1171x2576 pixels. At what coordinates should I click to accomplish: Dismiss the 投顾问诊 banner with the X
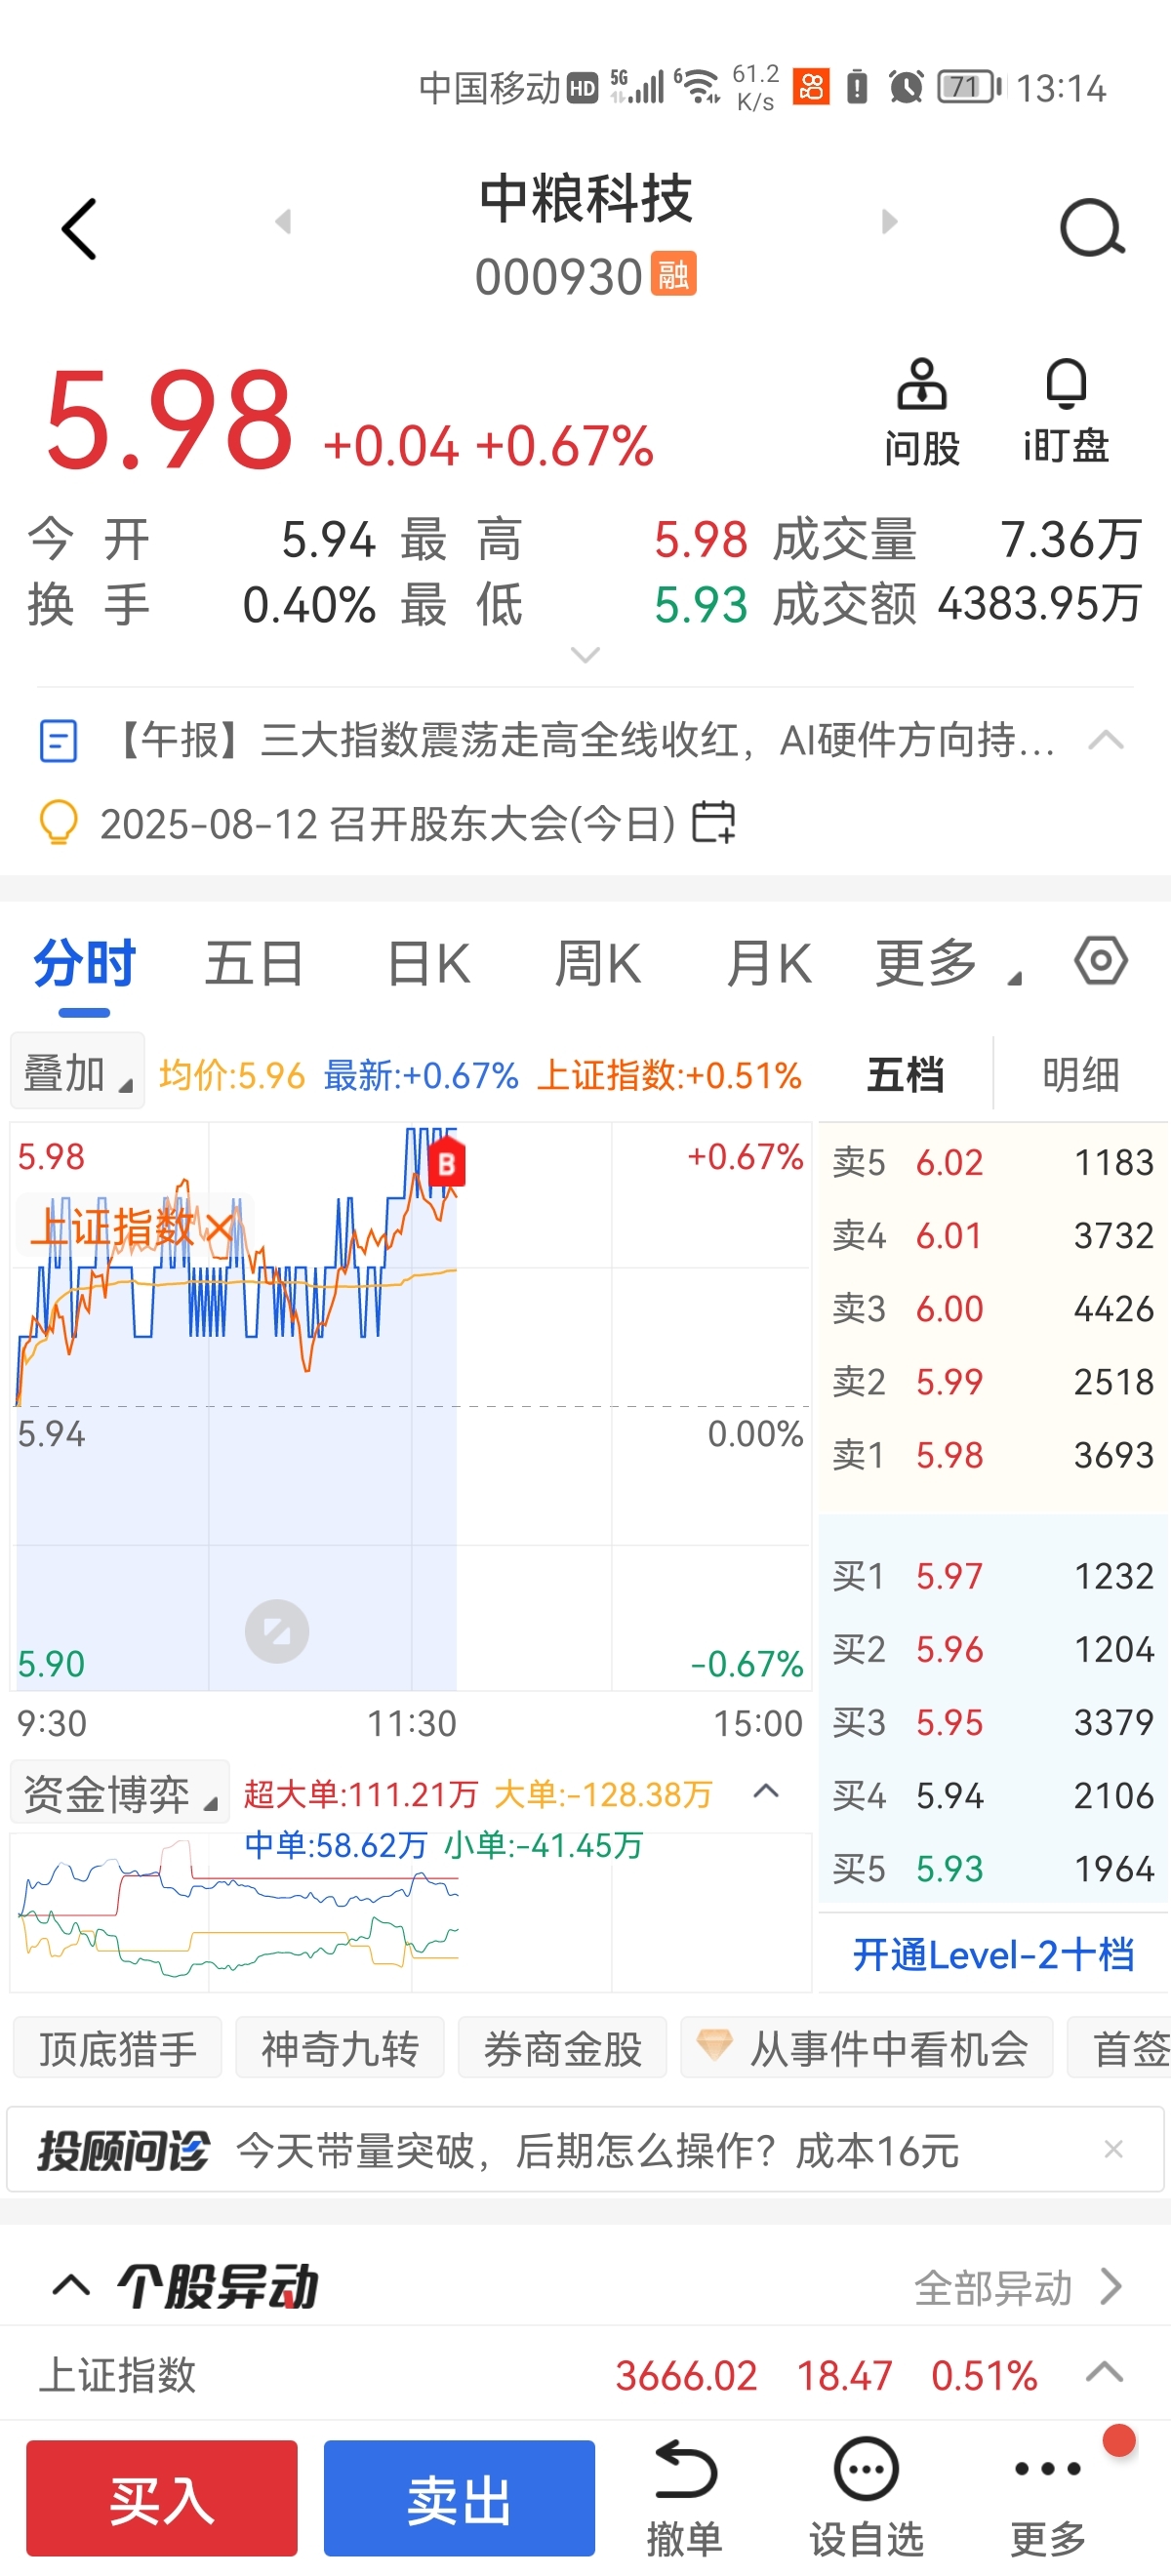click(1113, 2148)
